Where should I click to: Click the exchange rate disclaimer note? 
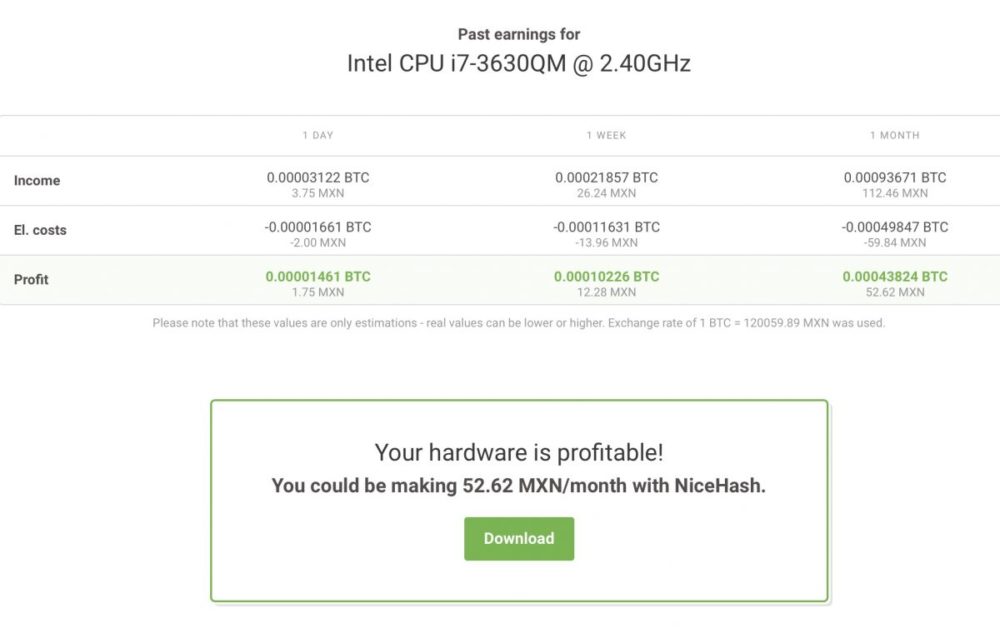518,323
